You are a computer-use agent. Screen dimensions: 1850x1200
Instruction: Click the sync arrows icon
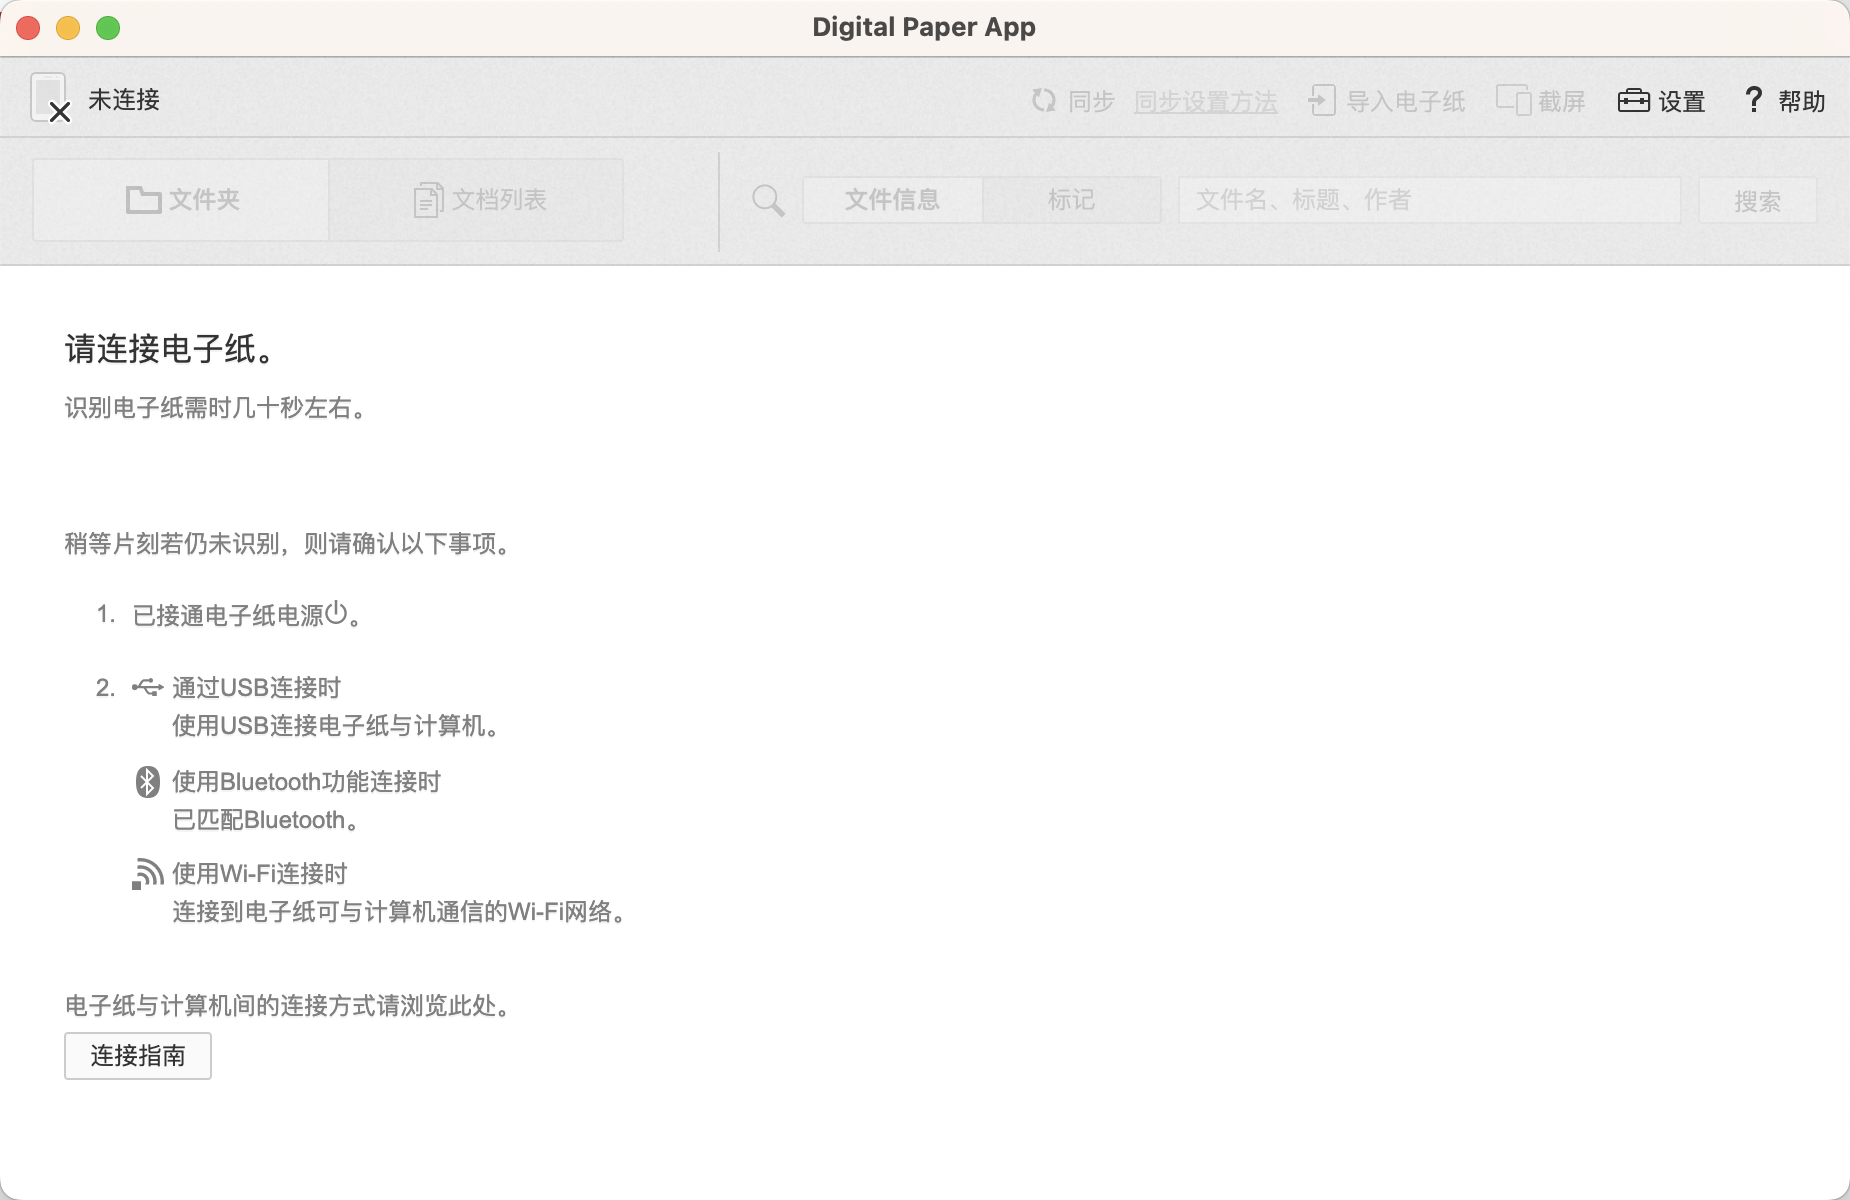[x=1043, y=100]
